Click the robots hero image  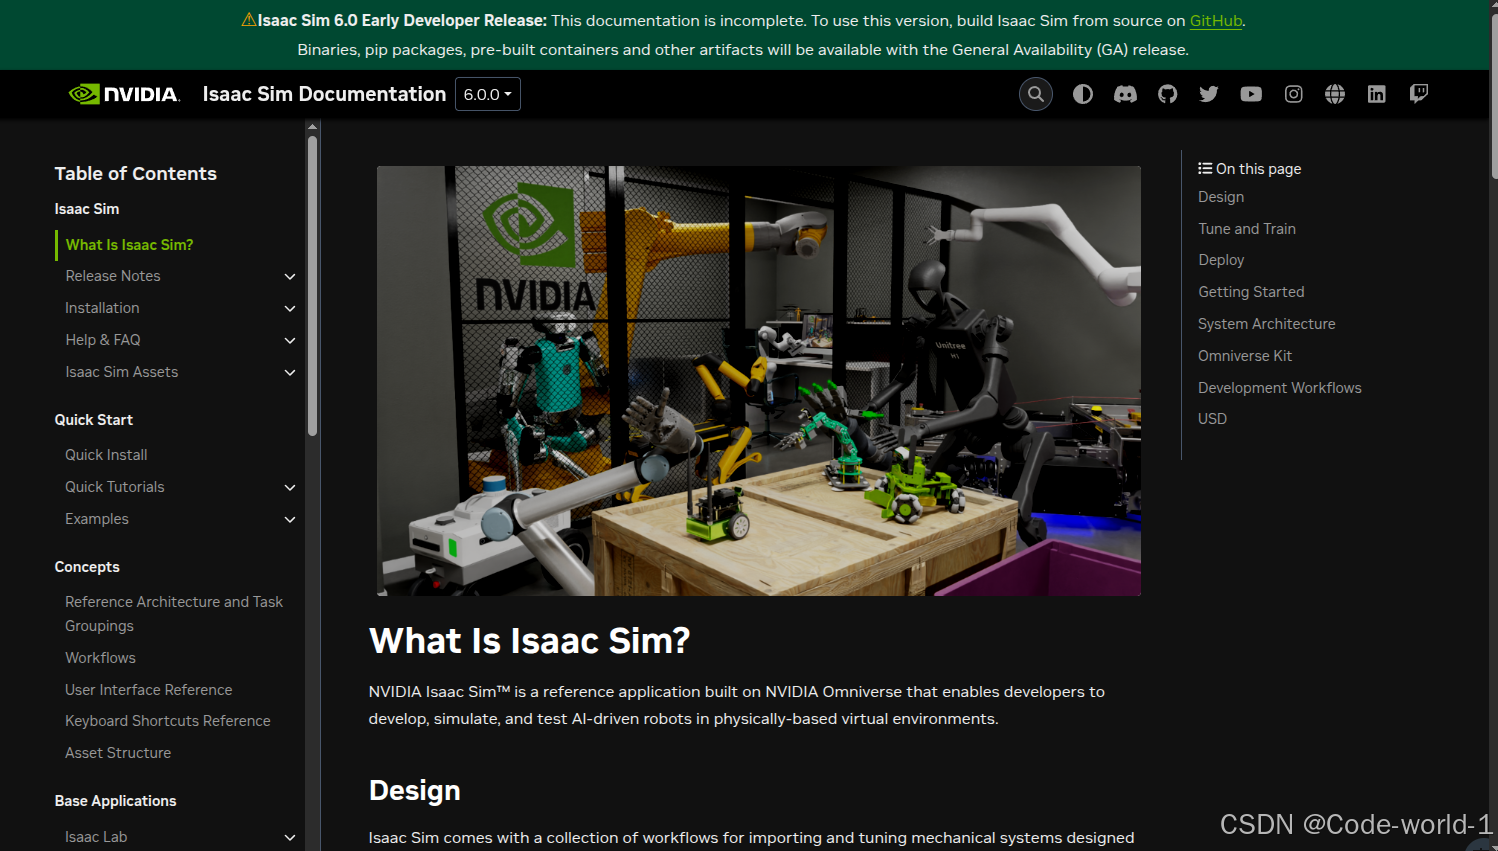[759, 381]
